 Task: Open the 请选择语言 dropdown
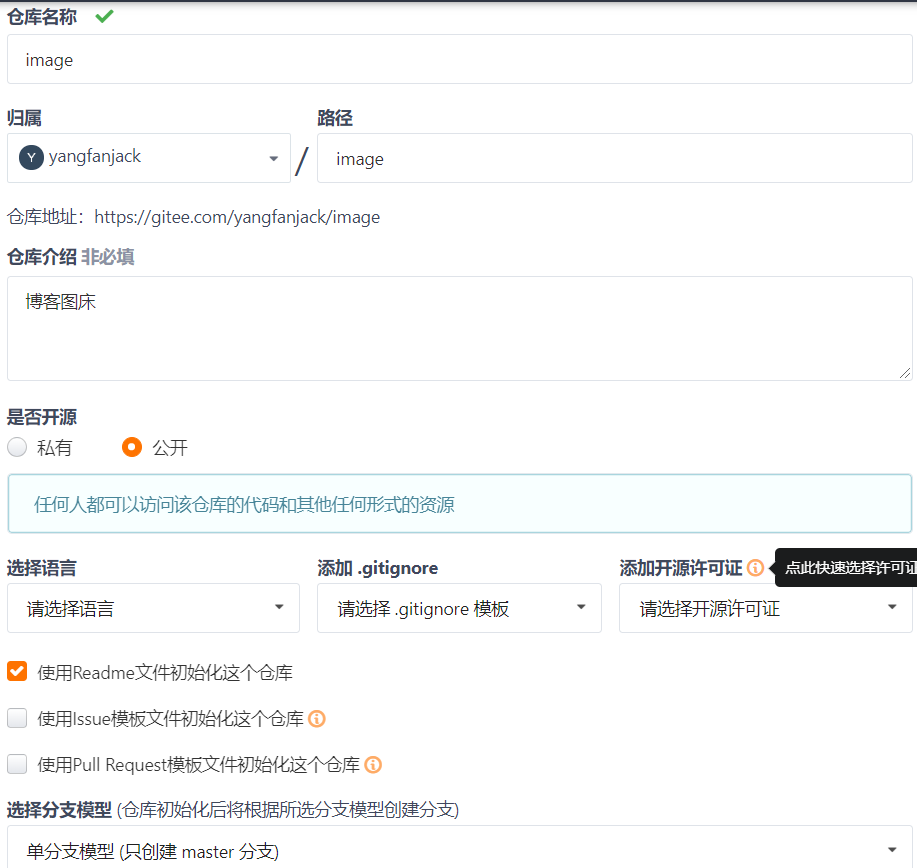(x=153, y=608)
